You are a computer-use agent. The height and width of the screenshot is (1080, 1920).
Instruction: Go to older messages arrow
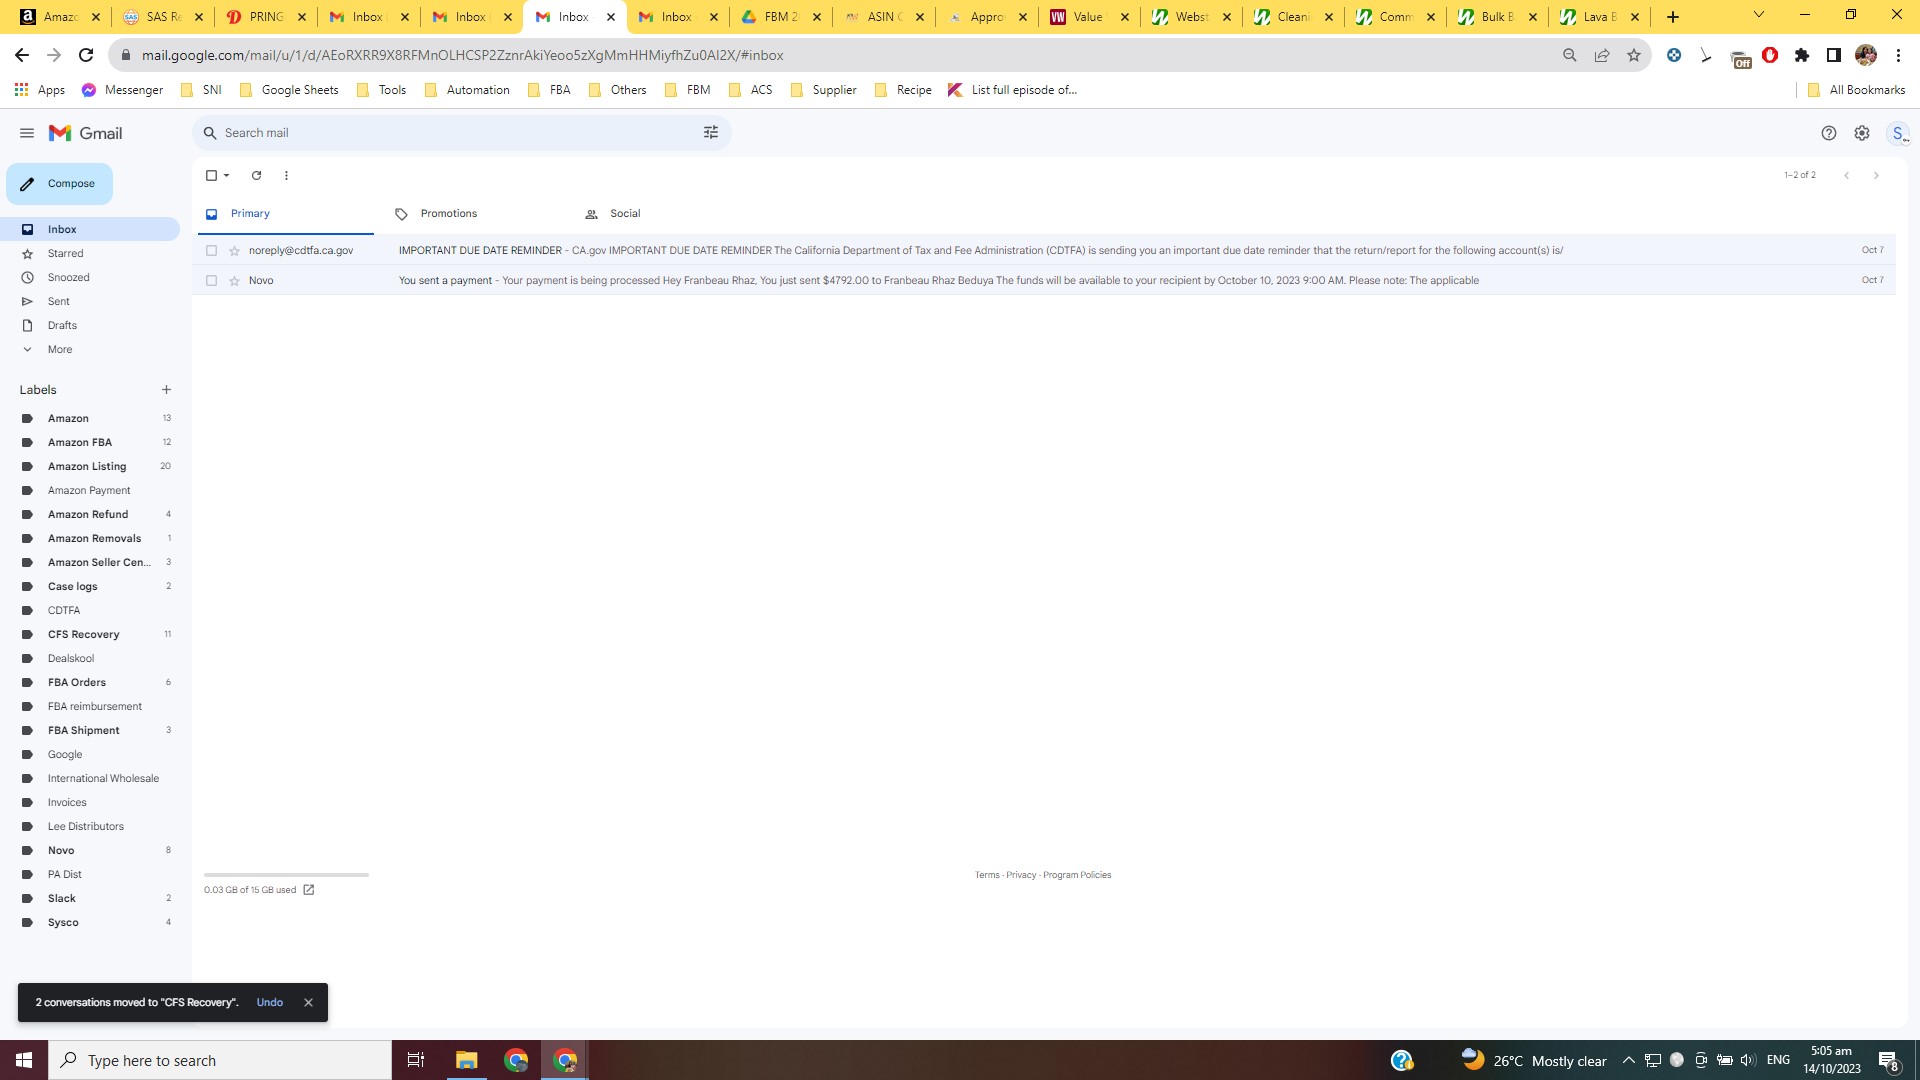click(x=1876, y=175)
